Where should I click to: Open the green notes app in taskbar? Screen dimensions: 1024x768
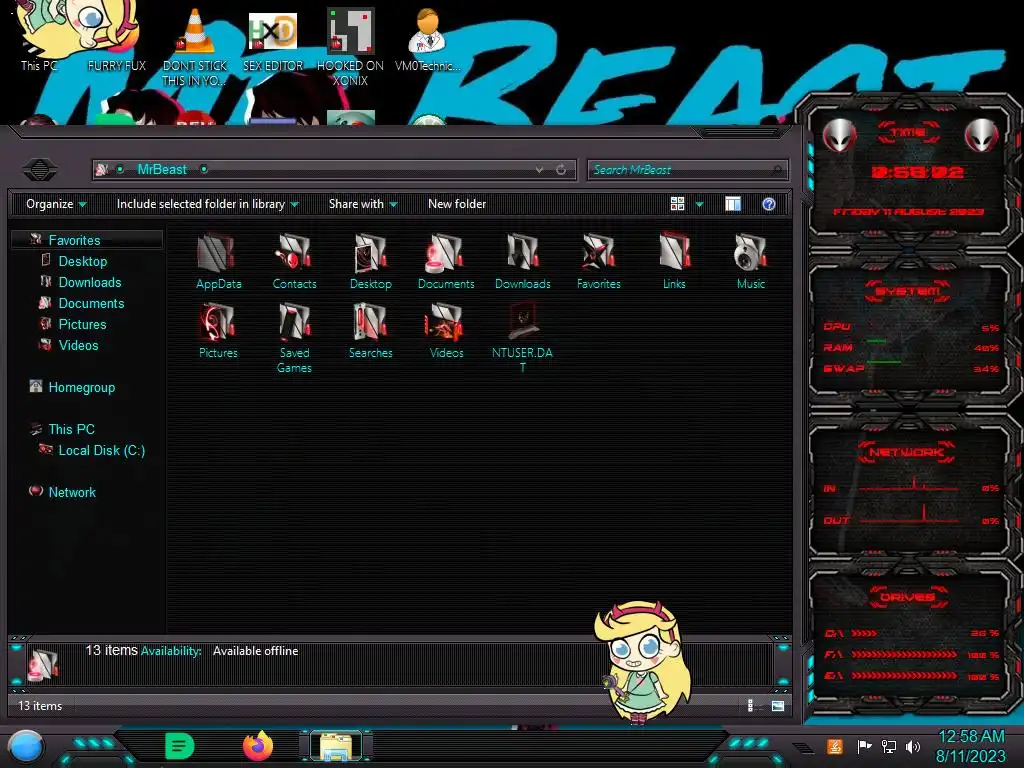[x=179, y=746]
